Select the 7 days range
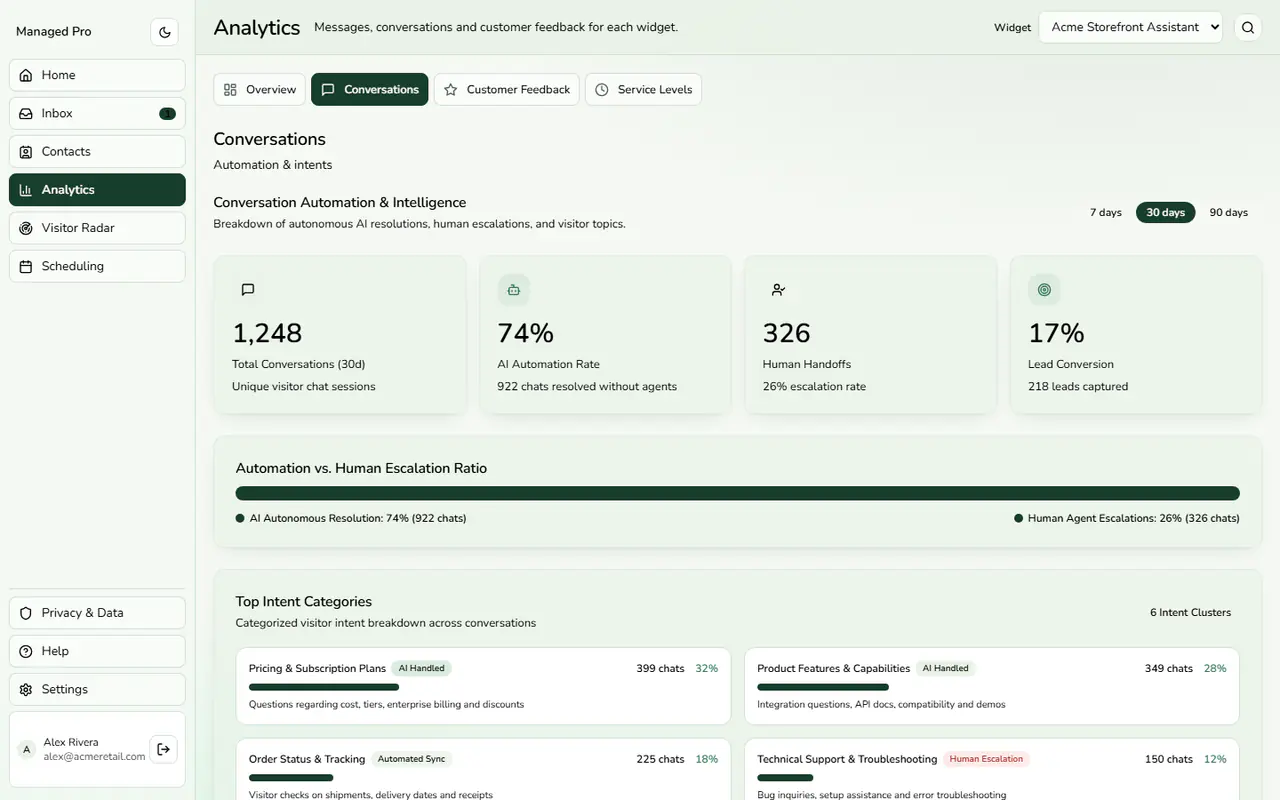Image resolution: width=1280 pixels, height=800 pixels. coord(1106,213)
